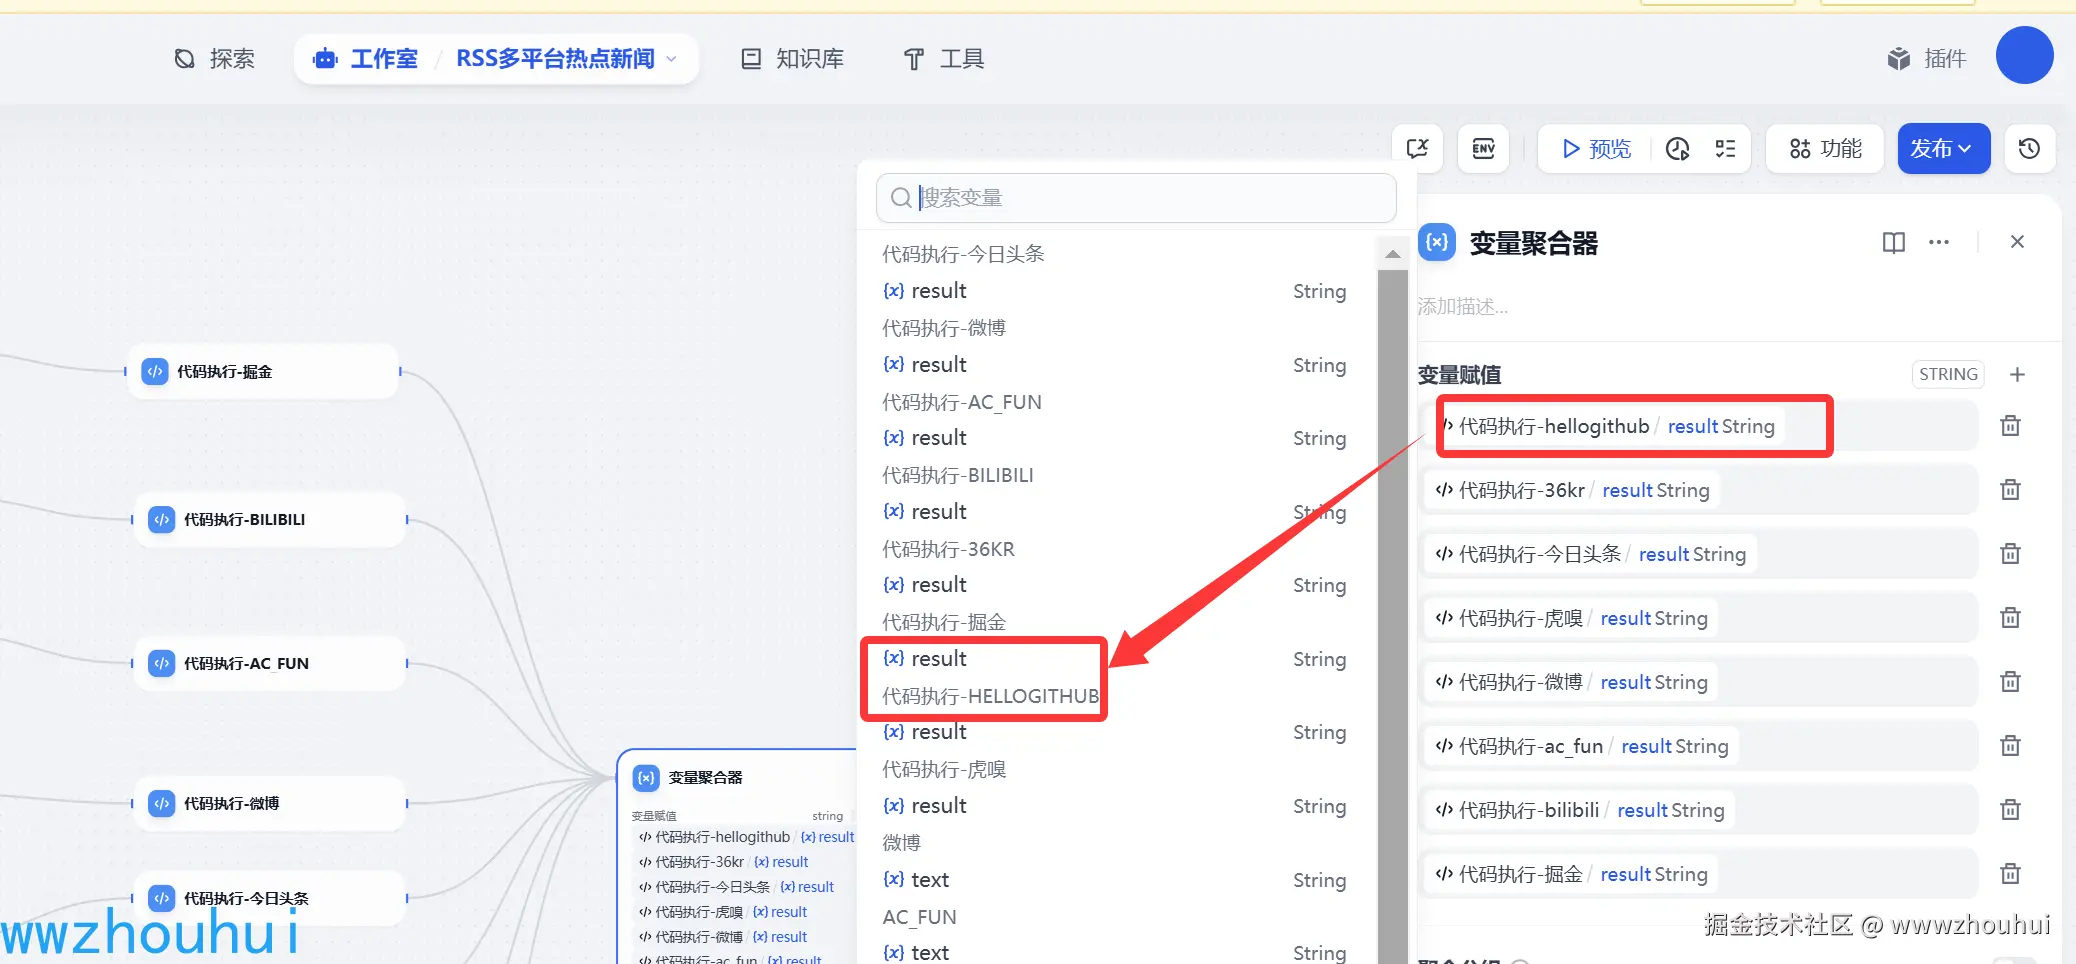The height and width of the screenshot is (964, 2076).
Task: Select result under 代码执行-36KR
Action: click(1114, 585)
